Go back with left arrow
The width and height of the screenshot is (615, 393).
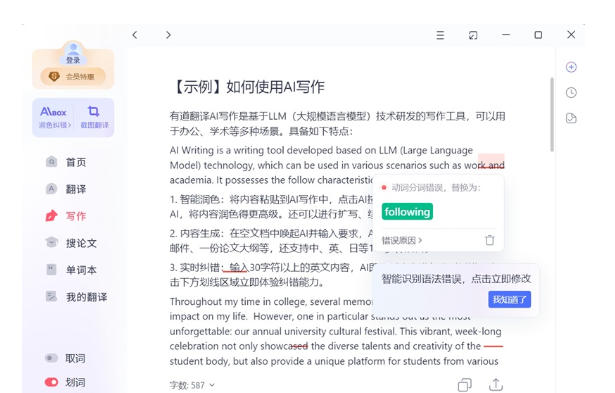point(135,35)
